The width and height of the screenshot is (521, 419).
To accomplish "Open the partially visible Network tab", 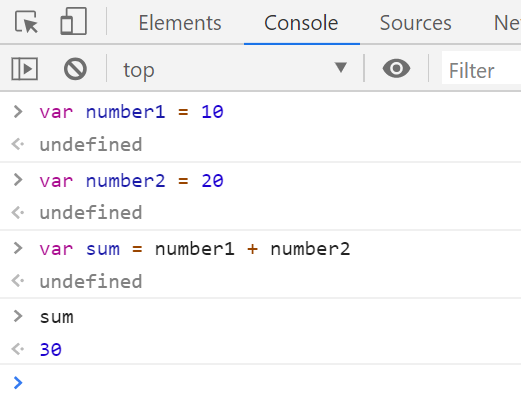I will [507, 23].
